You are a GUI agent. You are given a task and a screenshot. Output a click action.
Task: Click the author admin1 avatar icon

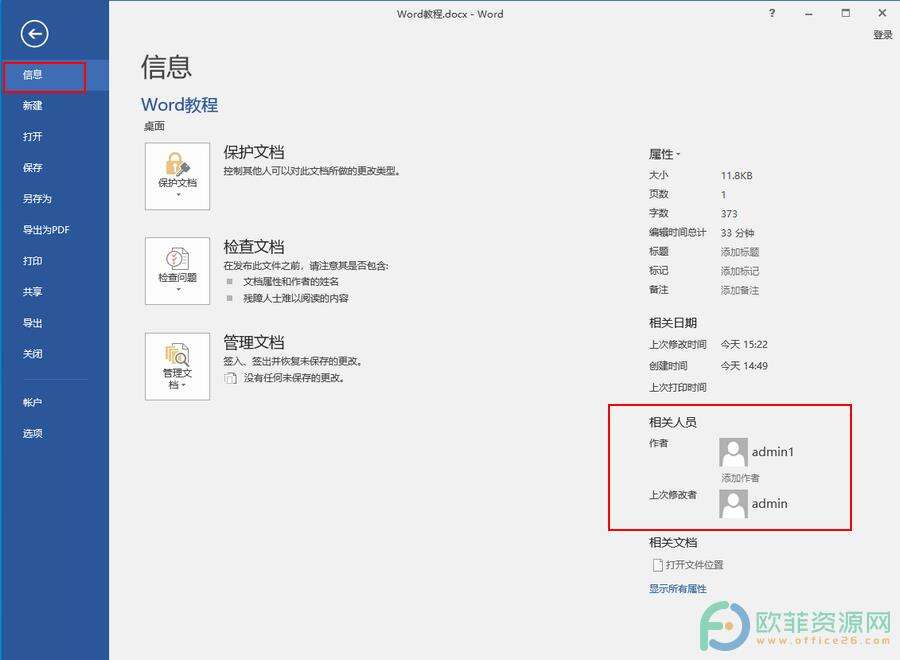click(x=734, y=452)
